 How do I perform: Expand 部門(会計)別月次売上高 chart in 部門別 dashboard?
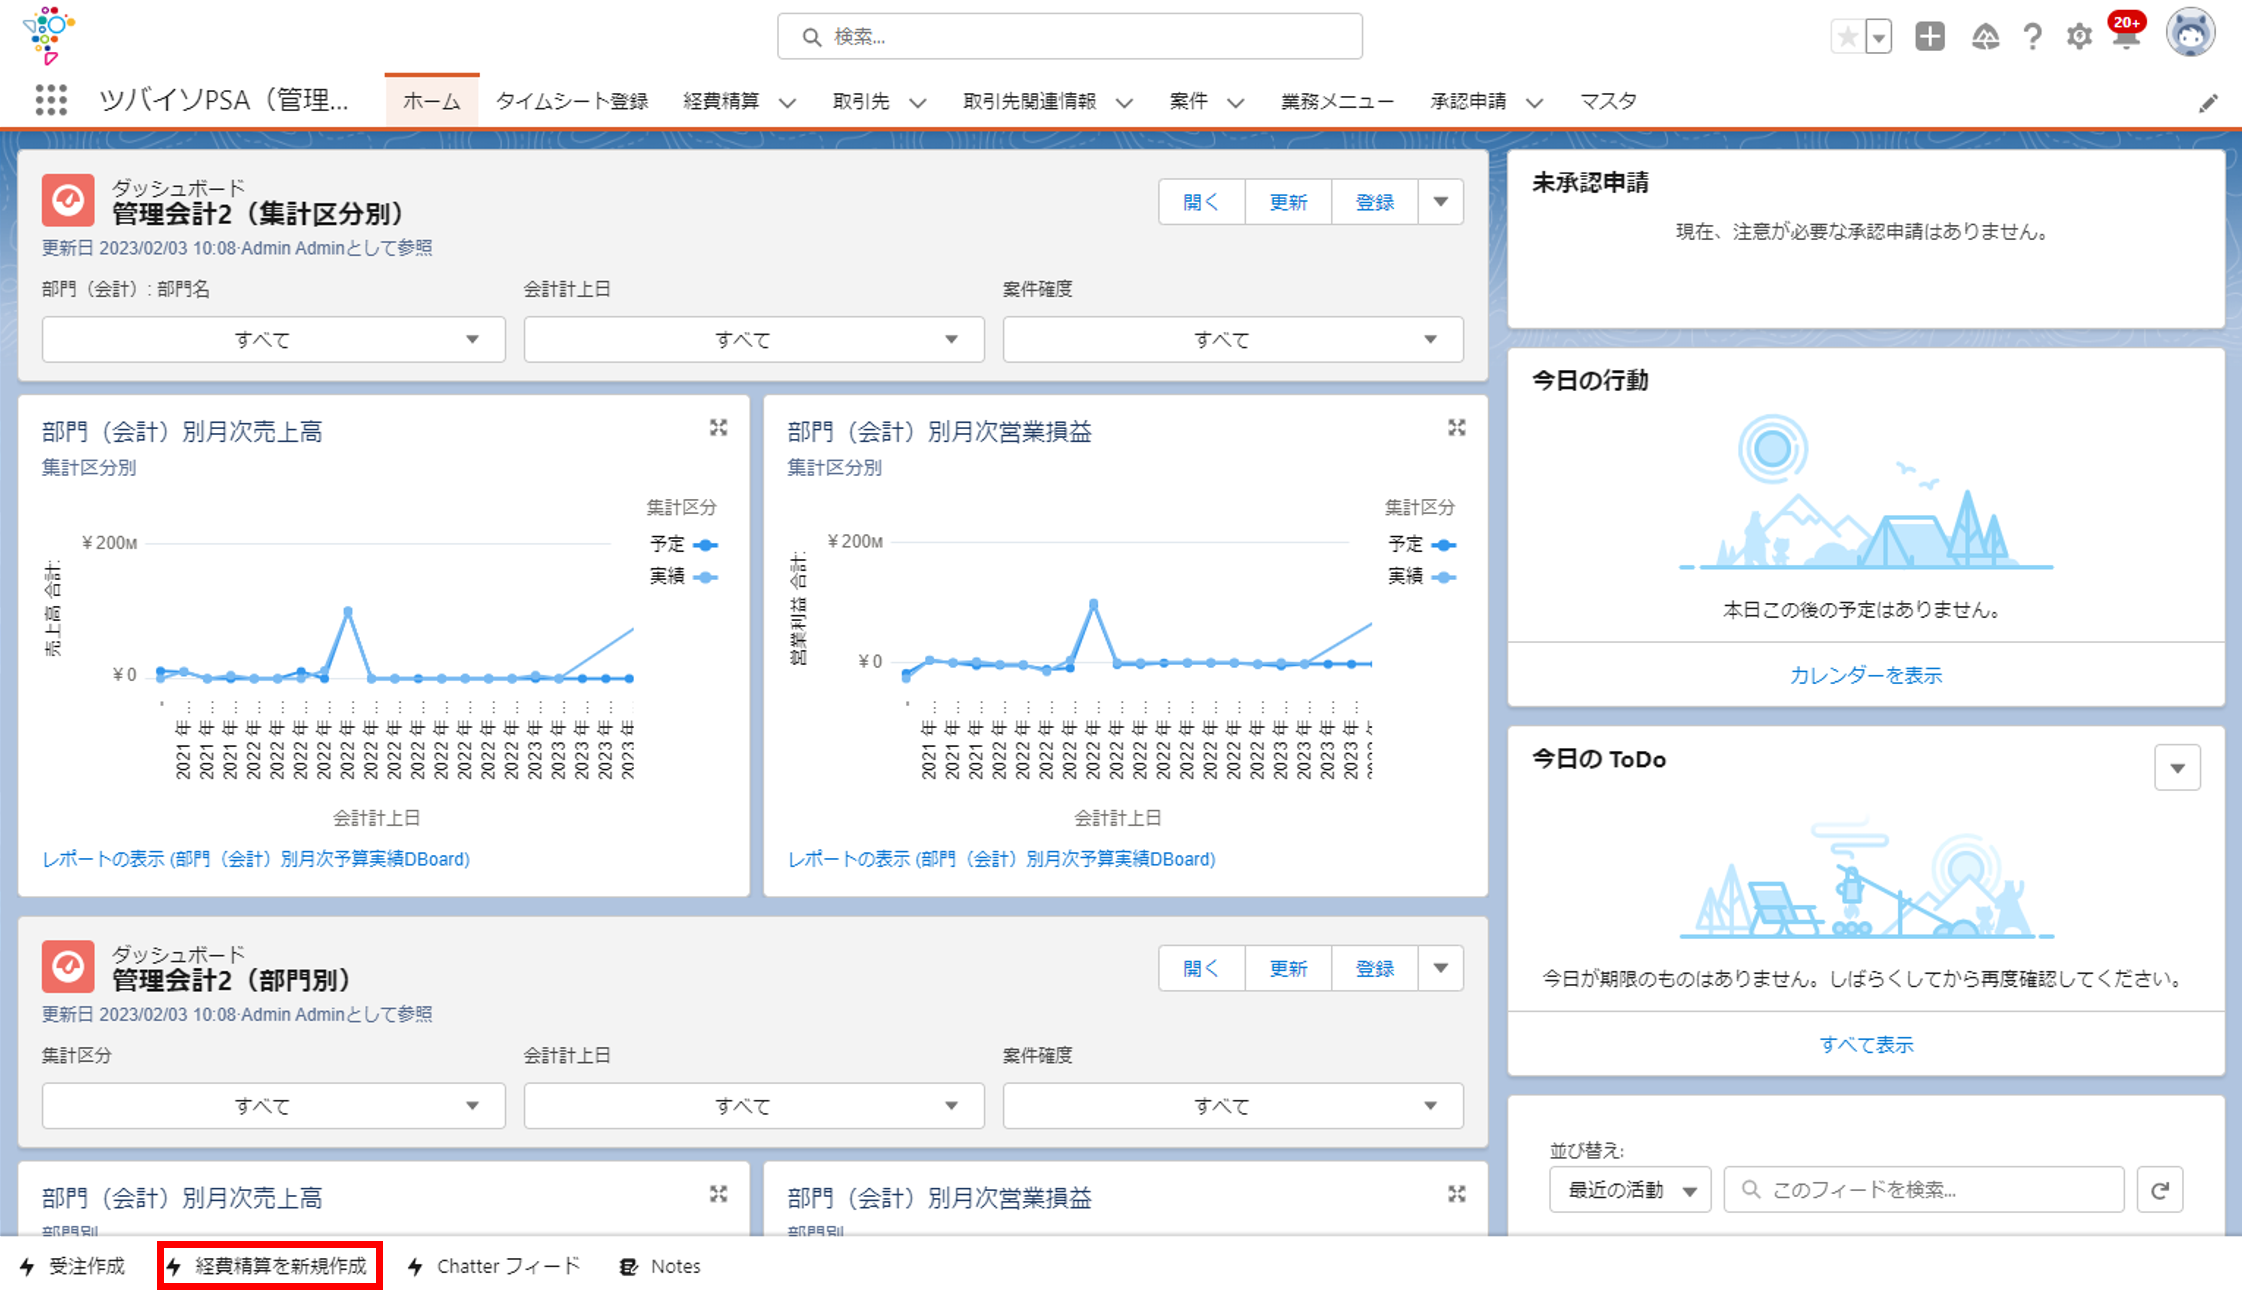719,1194
